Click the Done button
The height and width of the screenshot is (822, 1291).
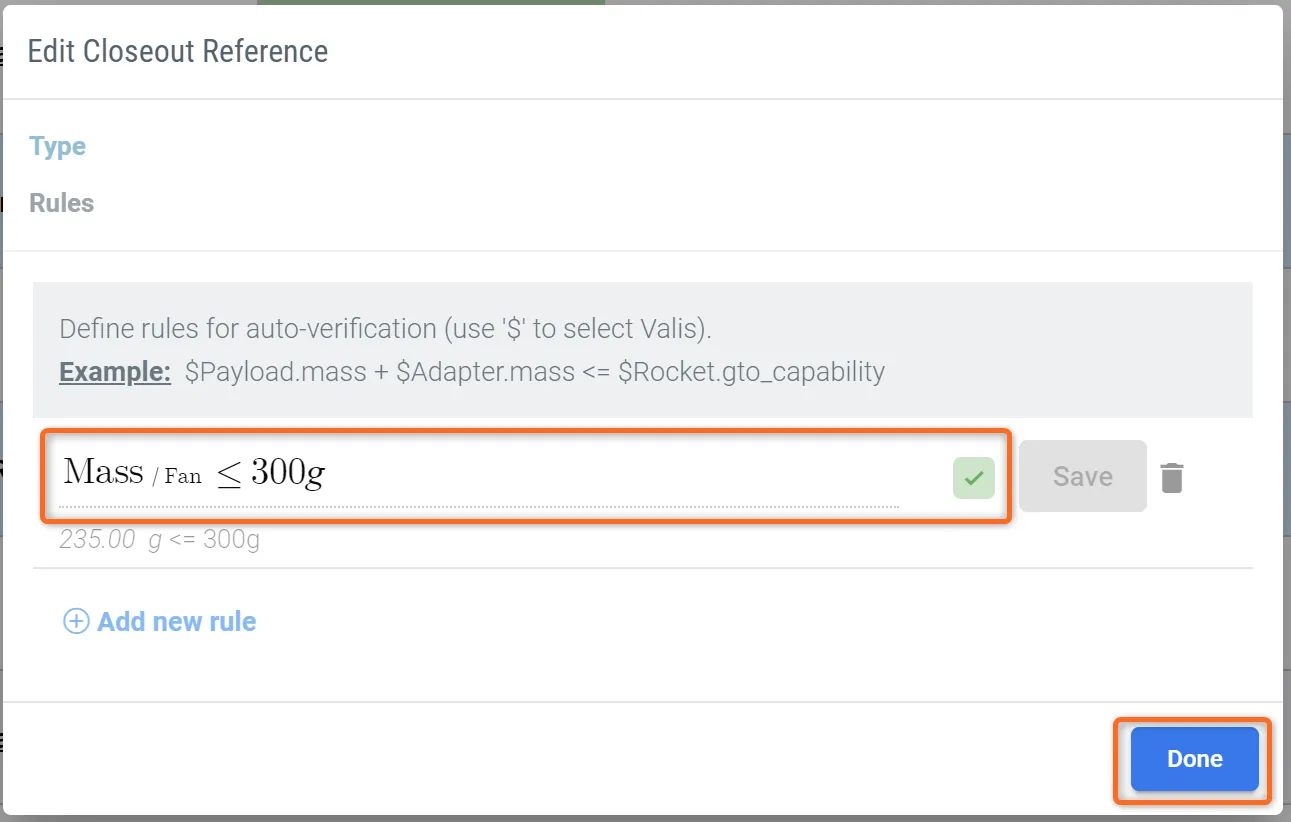tap(1194, 759)
